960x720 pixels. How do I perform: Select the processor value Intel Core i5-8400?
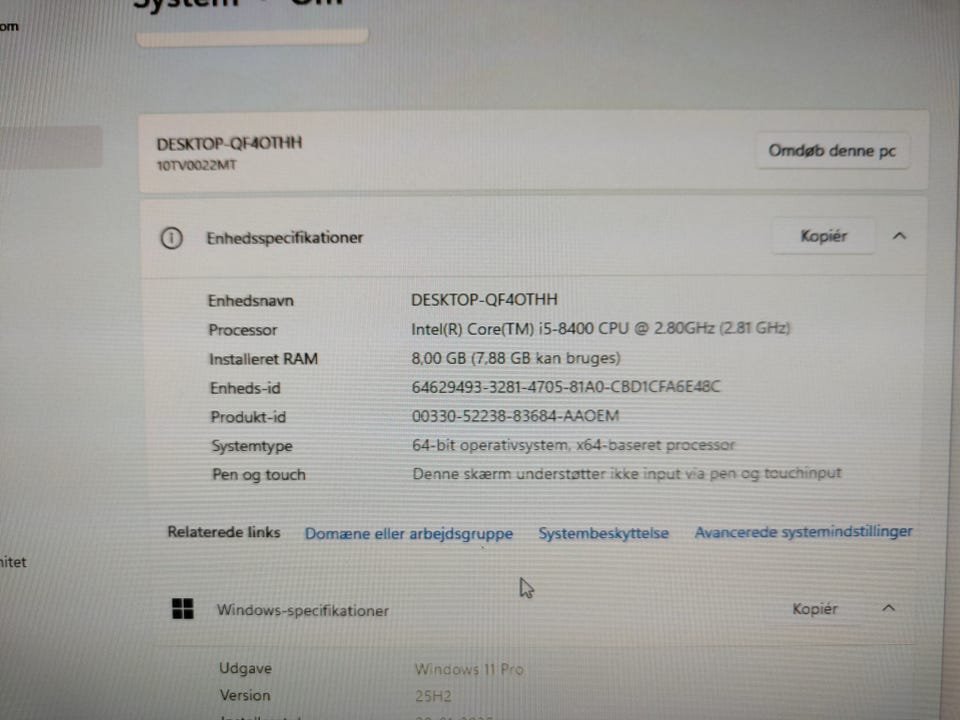click(600, 329)
